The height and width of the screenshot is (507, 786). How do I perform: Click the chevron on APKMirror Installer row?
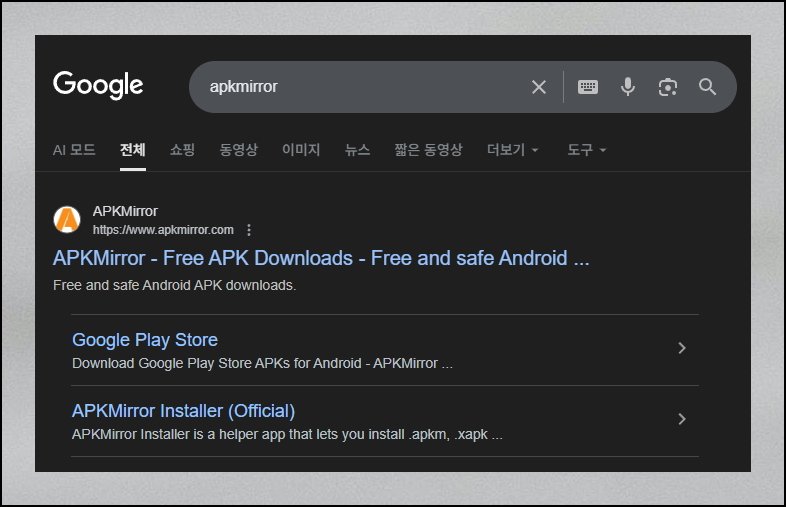pos(682,419)
